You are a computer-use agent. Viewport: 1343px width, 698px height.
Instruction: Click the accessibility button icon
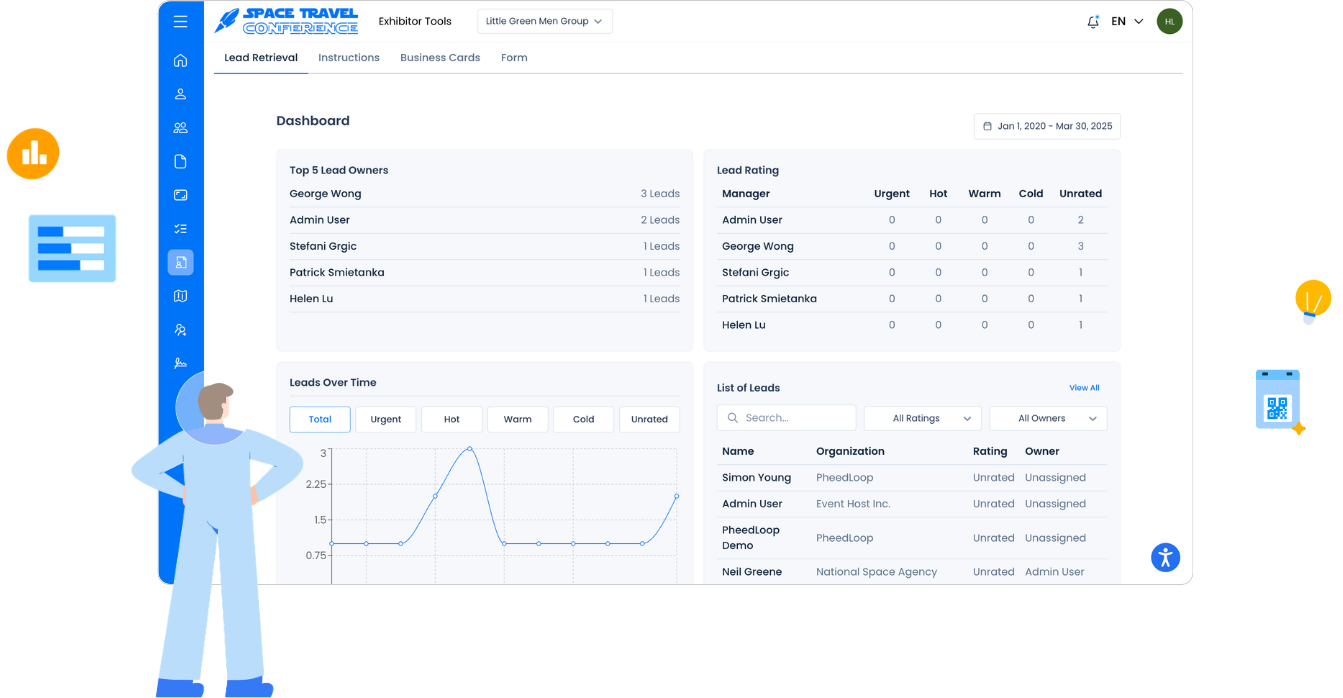tap(1165, 557)
